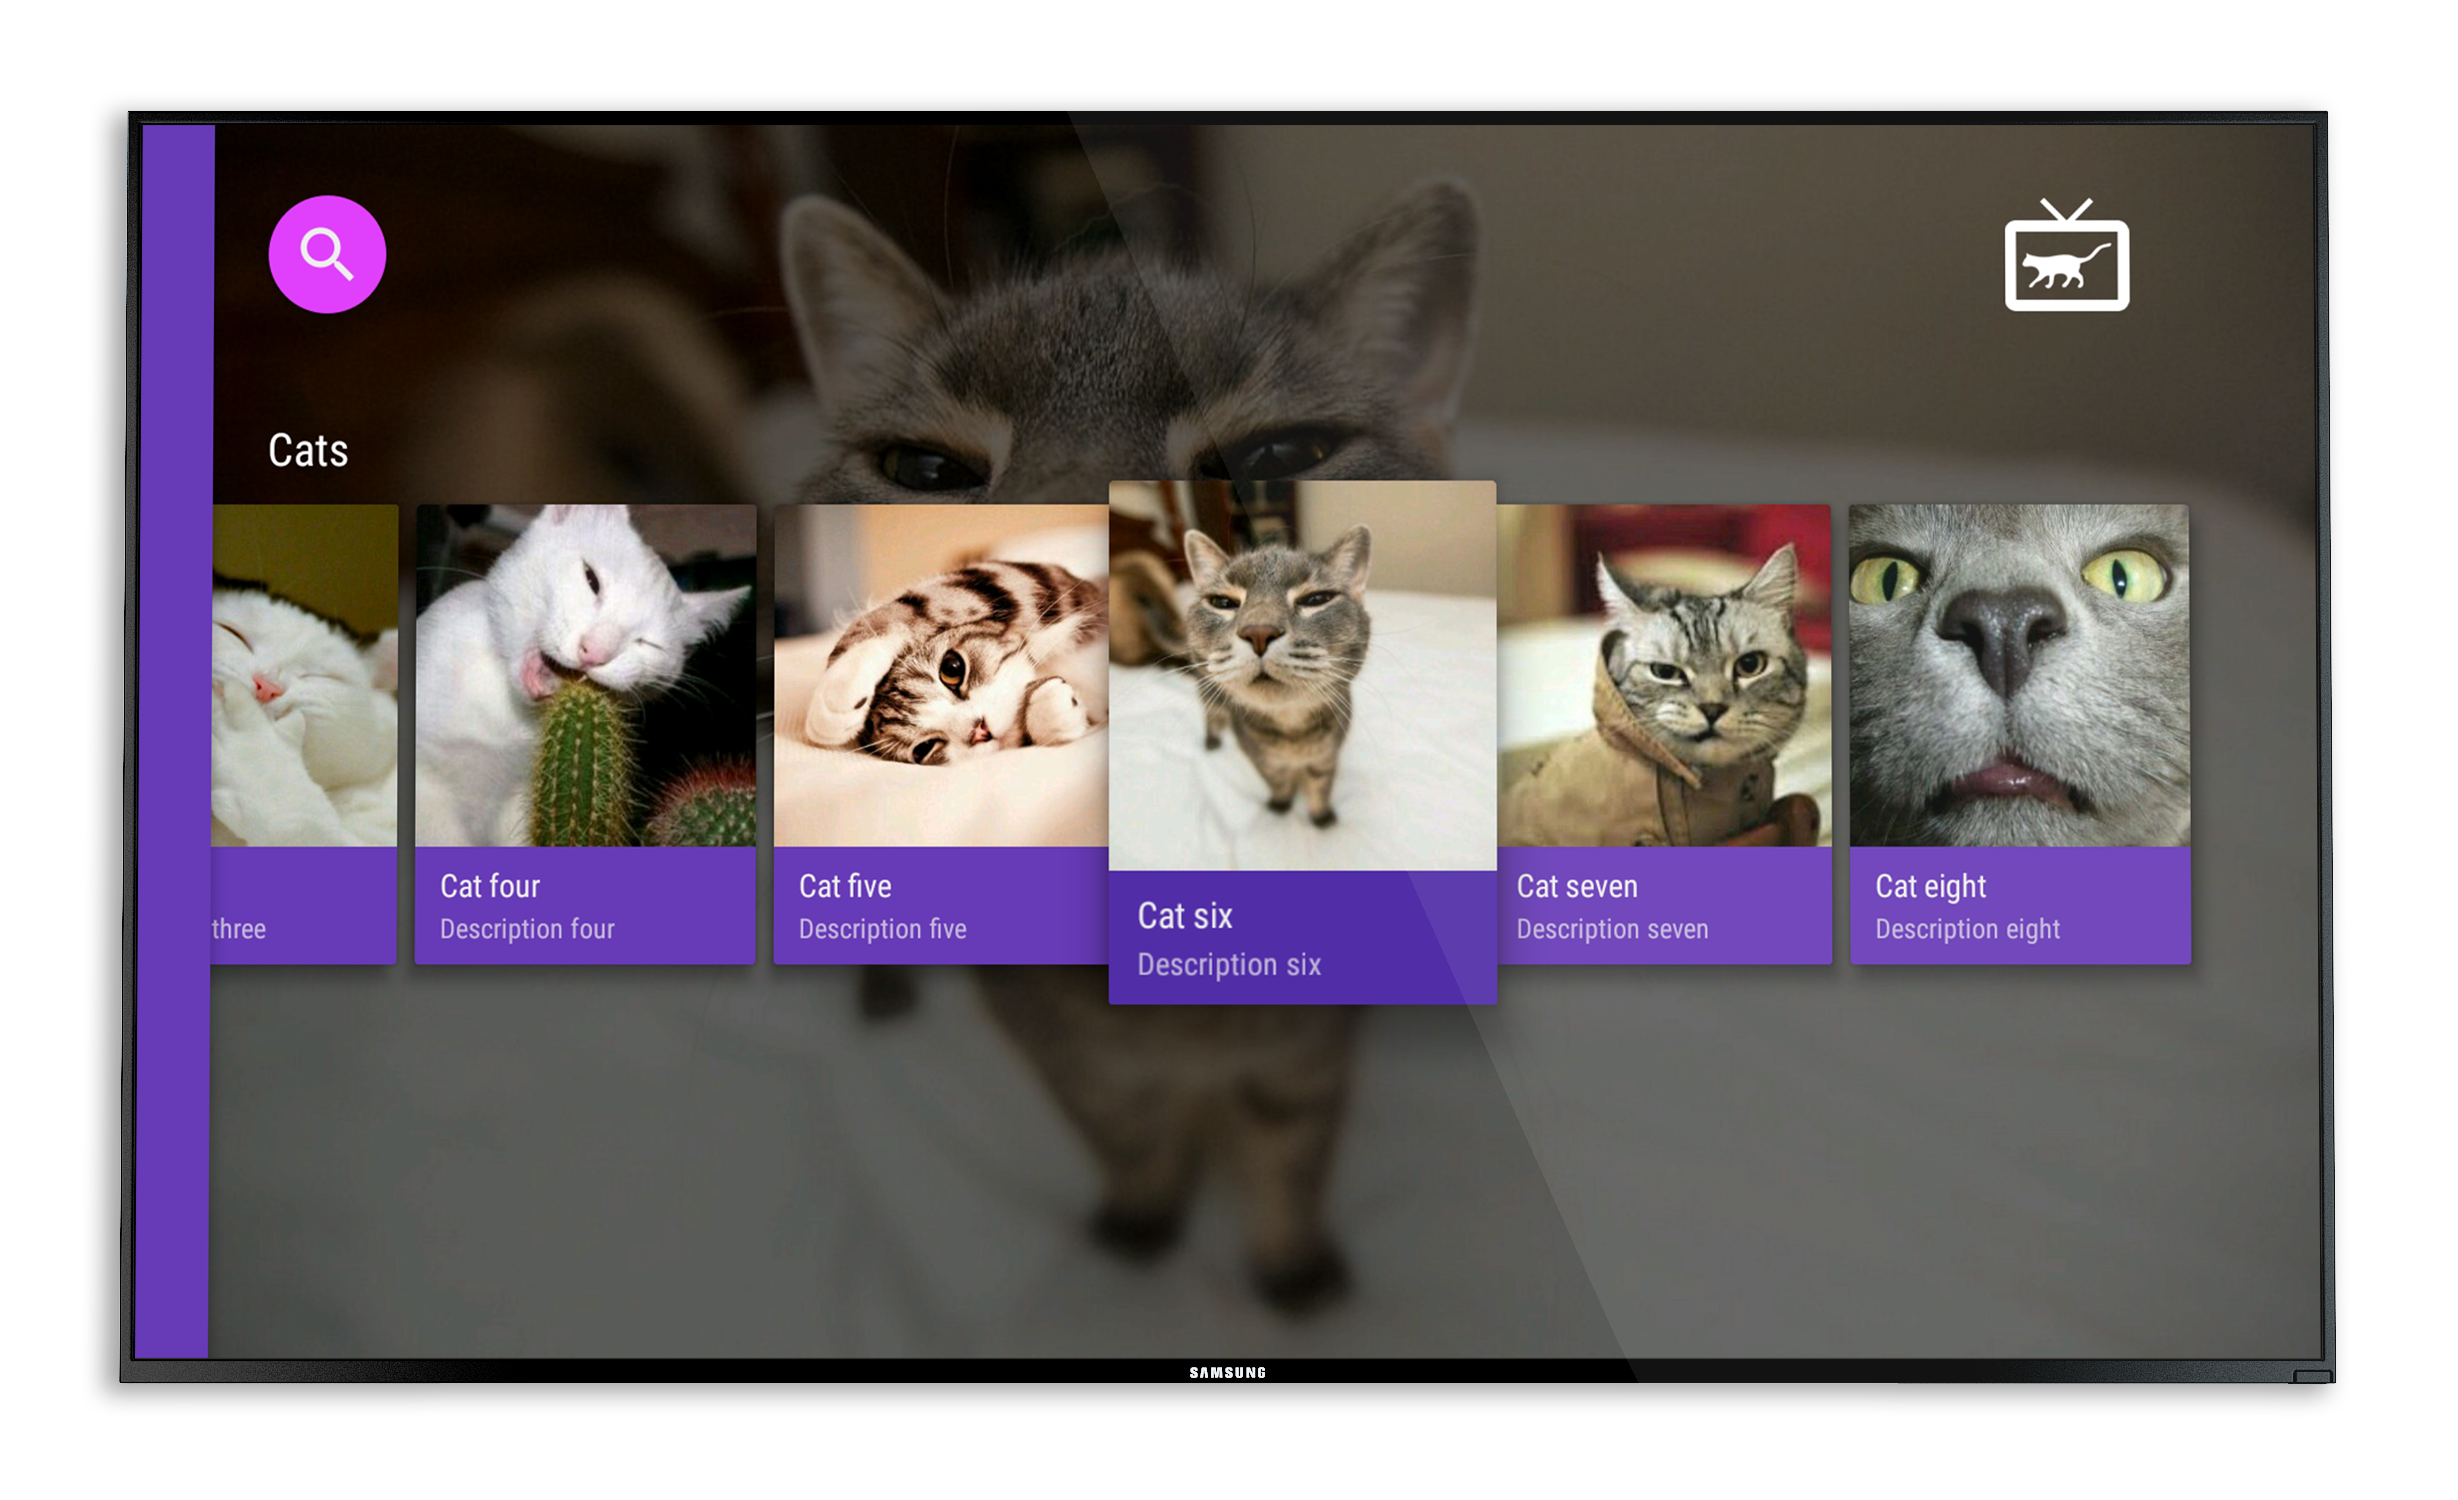Click the Cat six title text
The width and height of the screenshot is (2458, 1500).
point(1185,916)
